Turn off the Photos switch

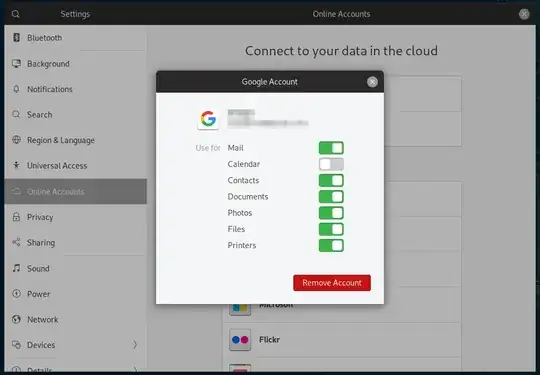coord(331,213)
